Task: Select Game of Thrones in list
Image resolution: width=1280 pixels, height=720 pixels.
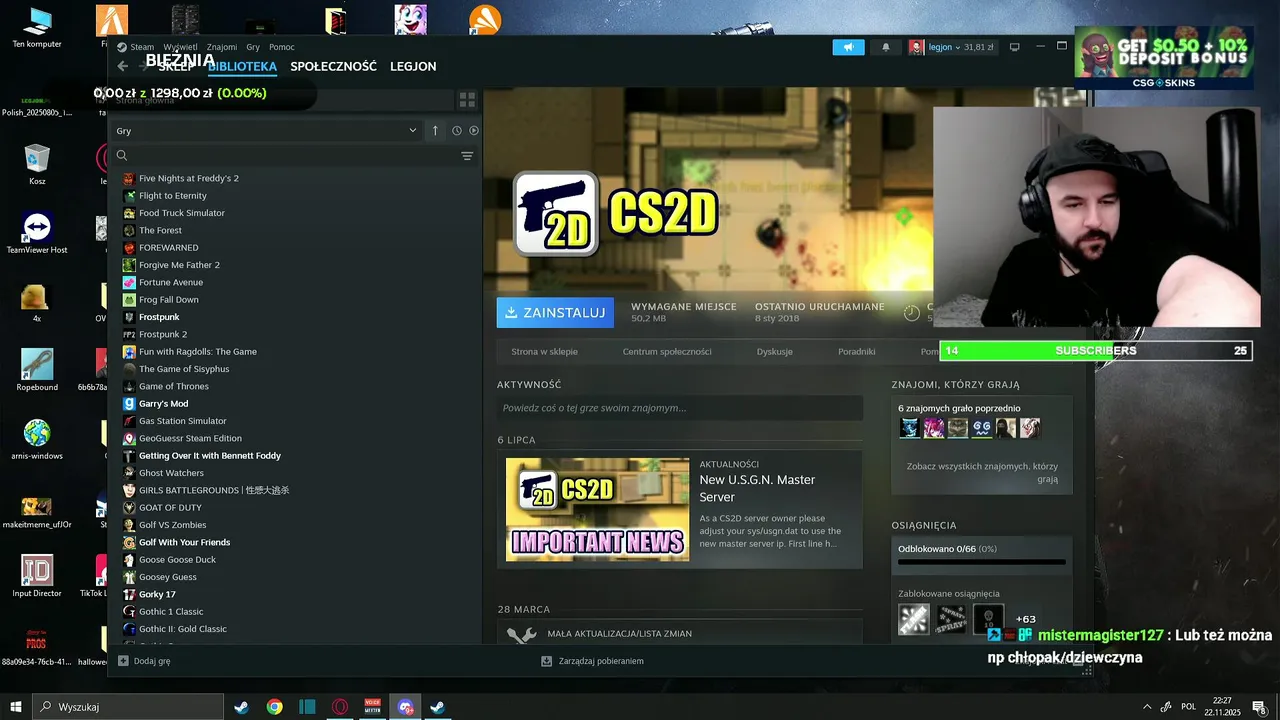Action: pos(174,386)
